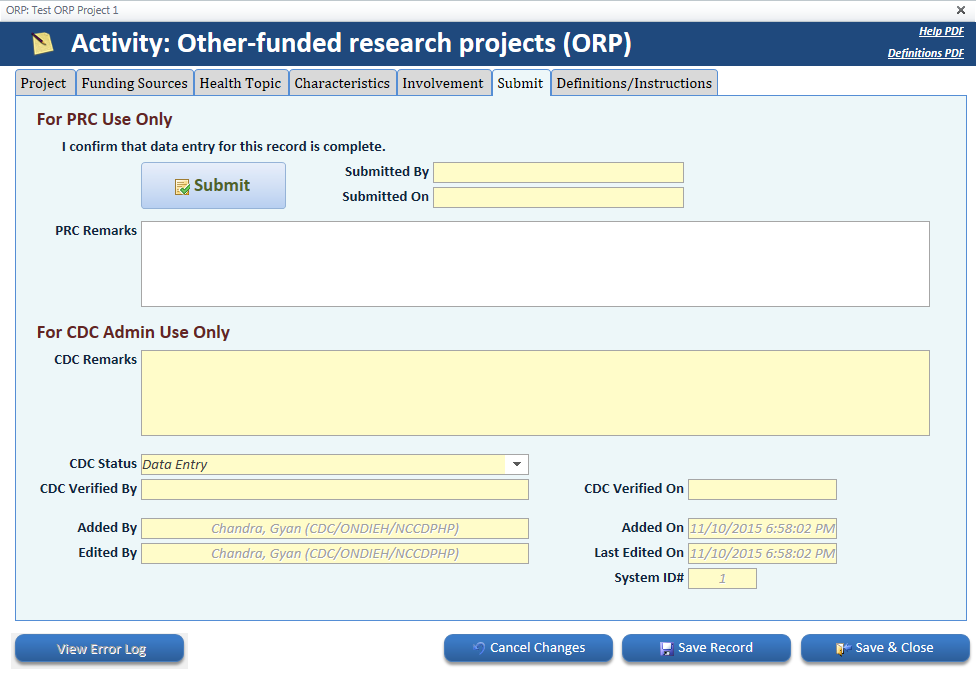Image resolution: width=976 pixels, height=684 pixels.
Task: Click the 'For PRC Use Only' heading
Action: [x=105, y=119]
